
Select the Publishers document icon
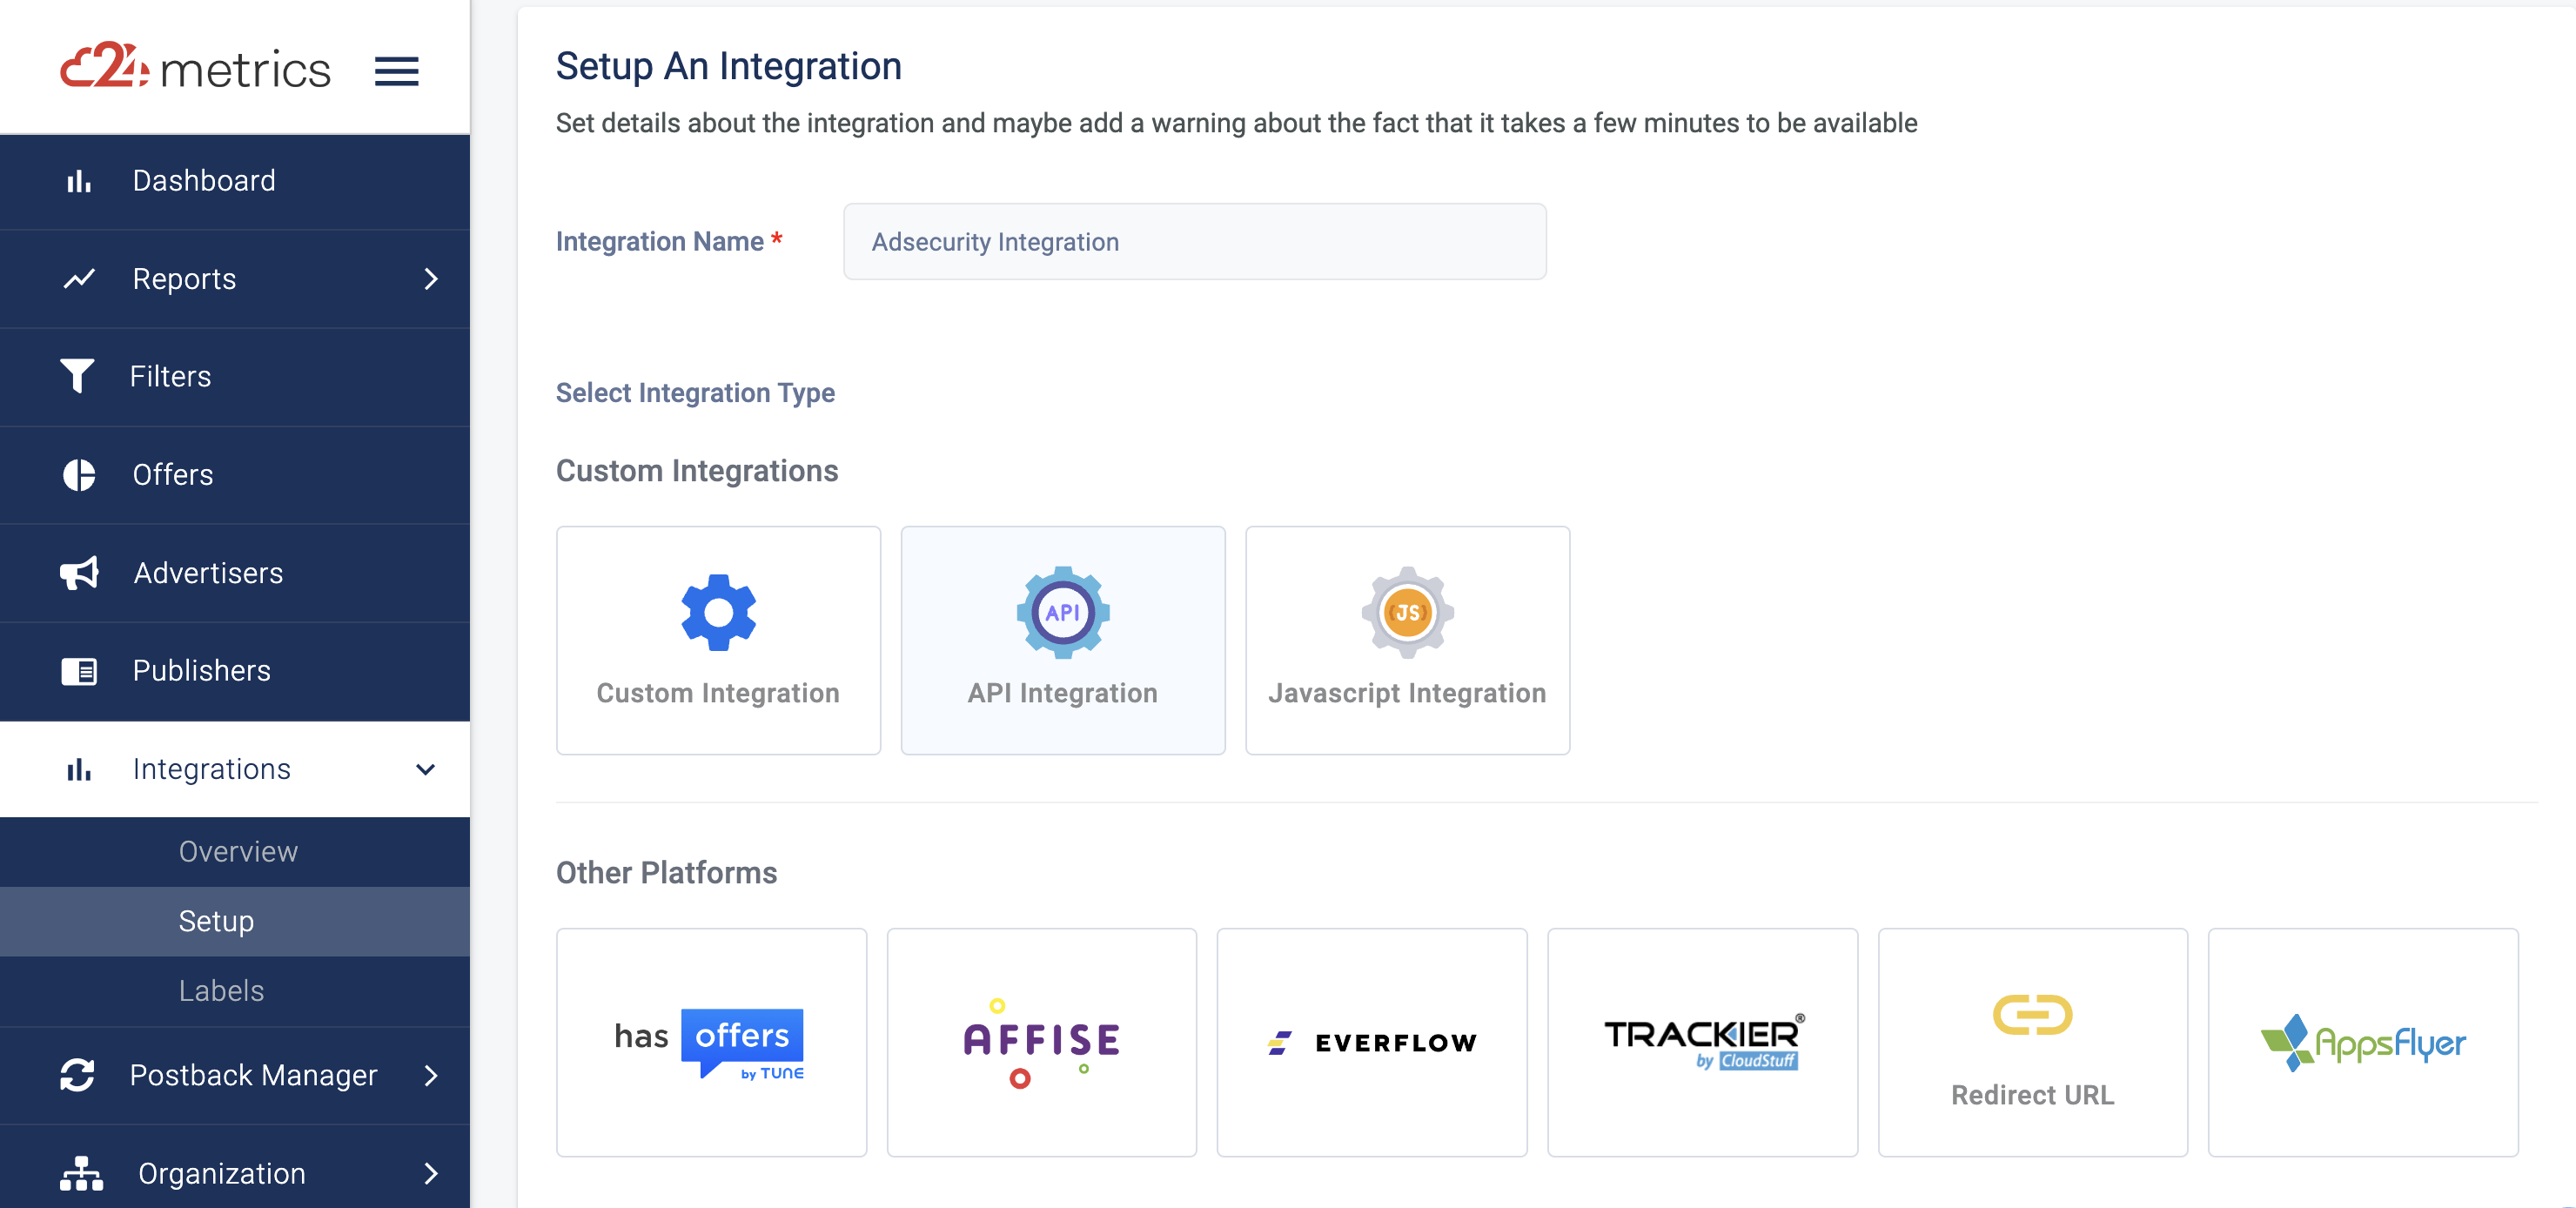79,670
